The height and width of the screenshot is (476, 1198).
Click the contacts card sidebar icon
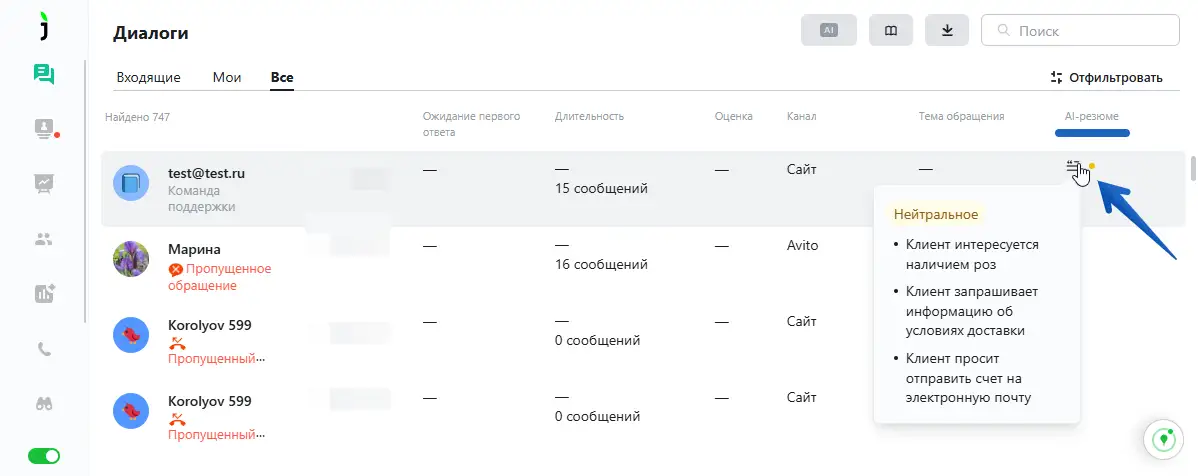pyautogui.click(x=43, y=128)
